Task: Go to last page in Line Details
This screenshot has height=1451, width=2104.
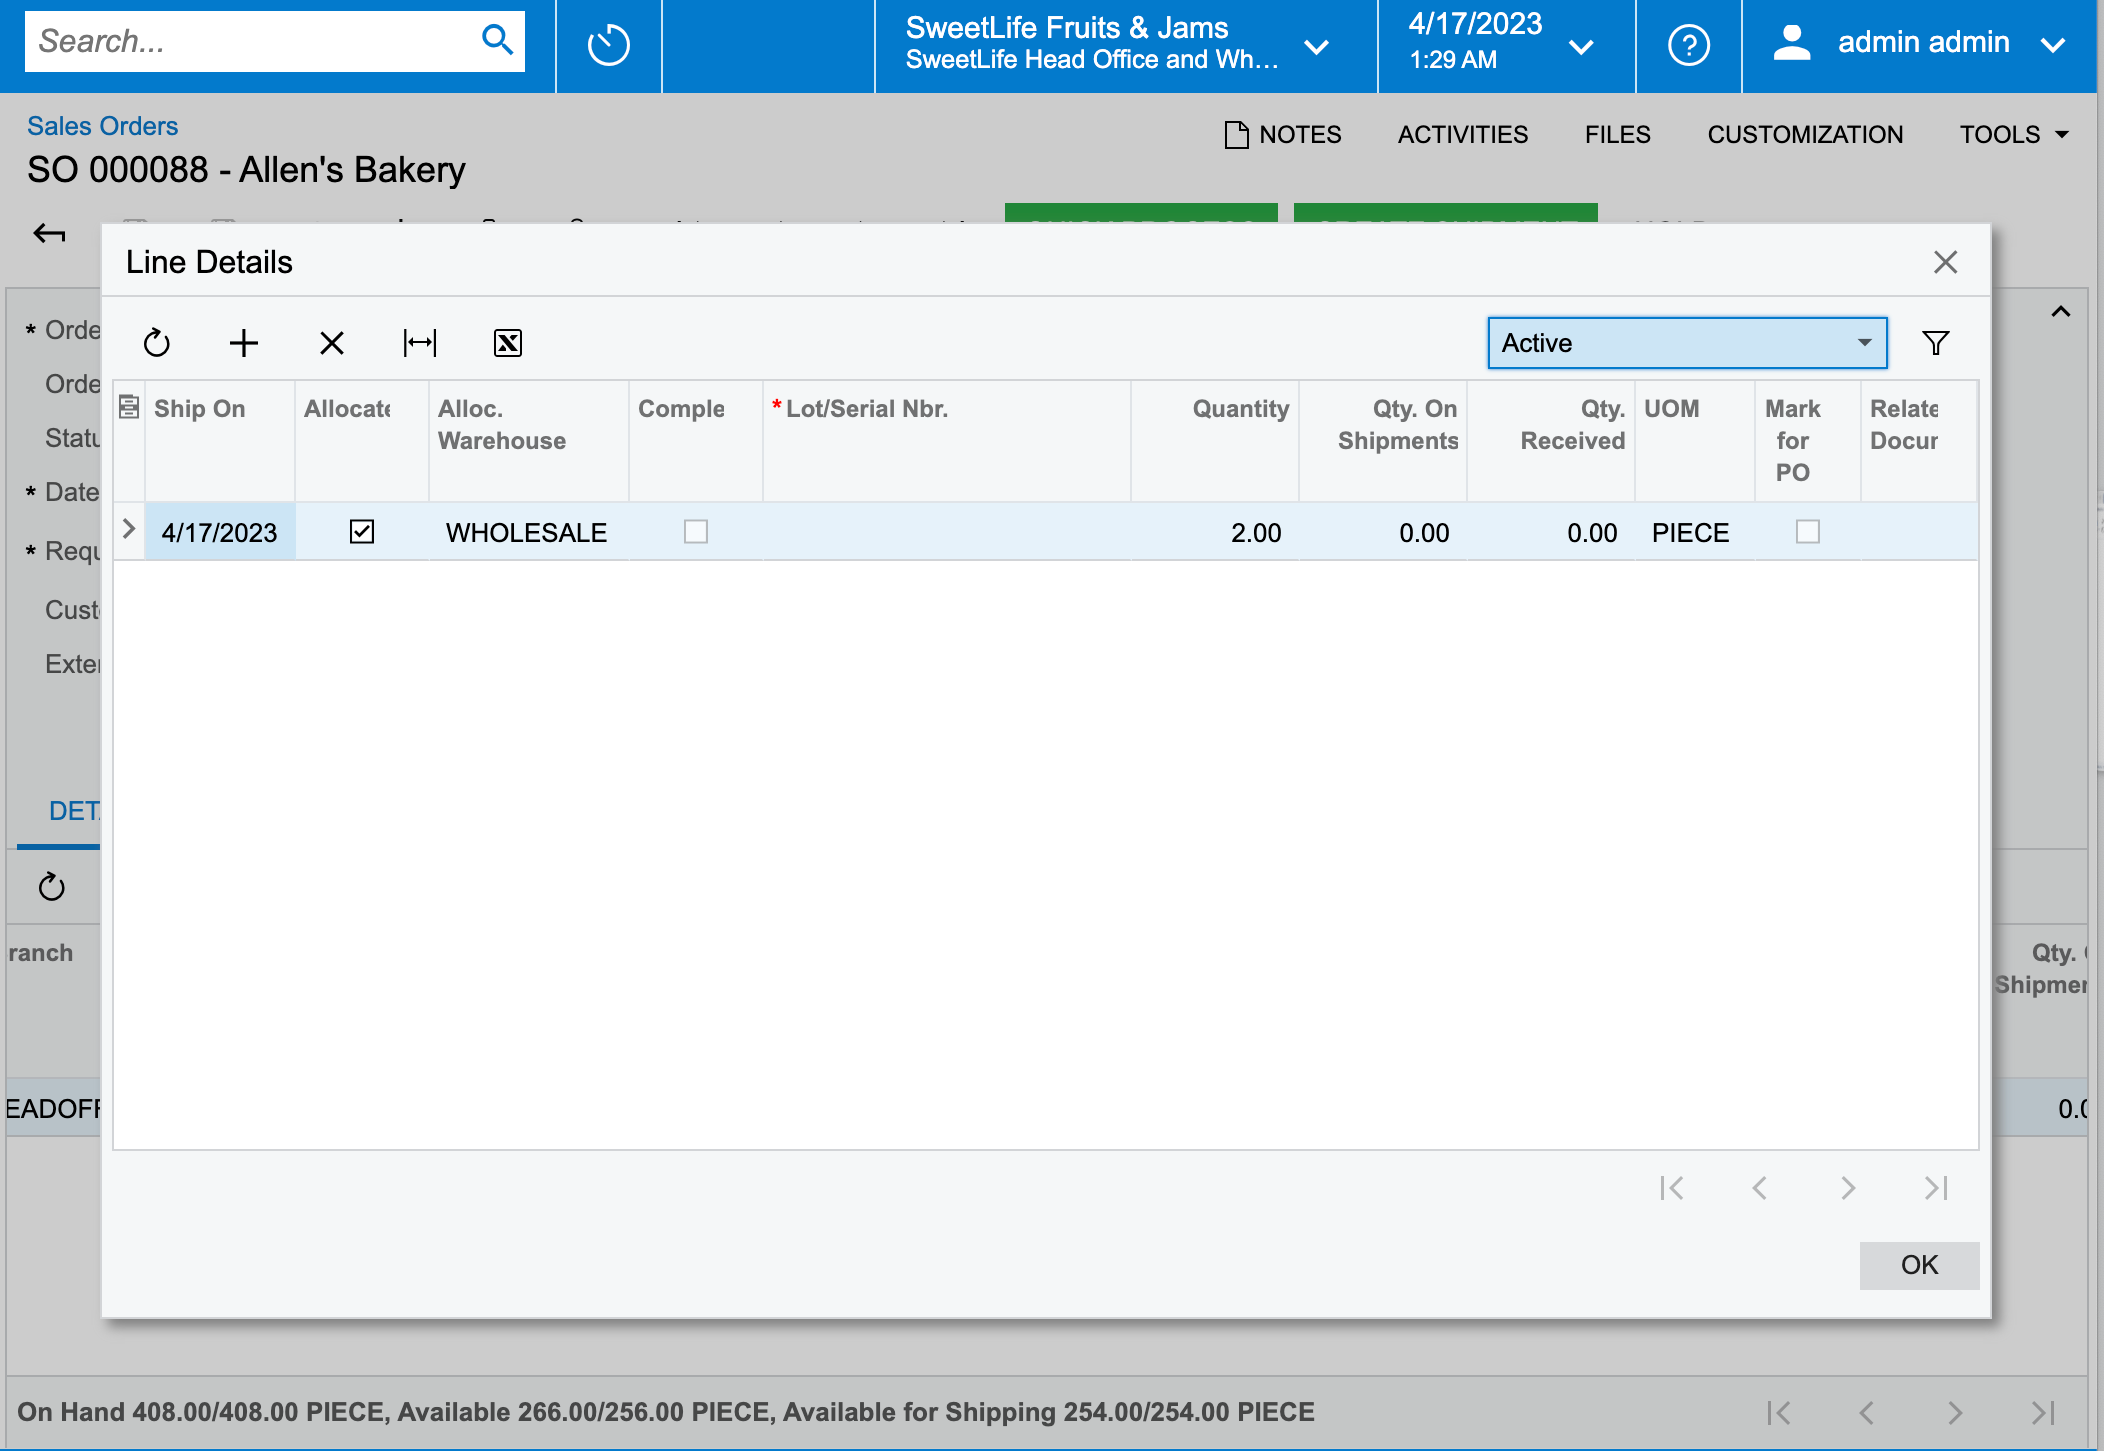Action: [x=1936, y=1188]
